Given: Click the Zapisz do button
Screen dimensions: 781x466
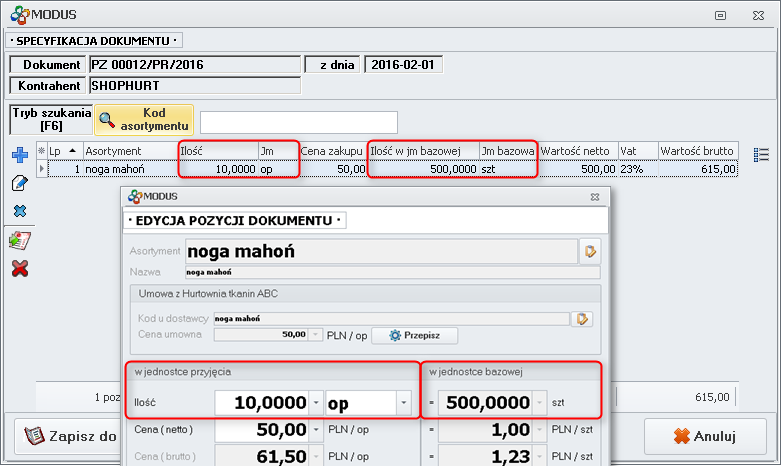Looking at the screenshot, I should [68, 436].
